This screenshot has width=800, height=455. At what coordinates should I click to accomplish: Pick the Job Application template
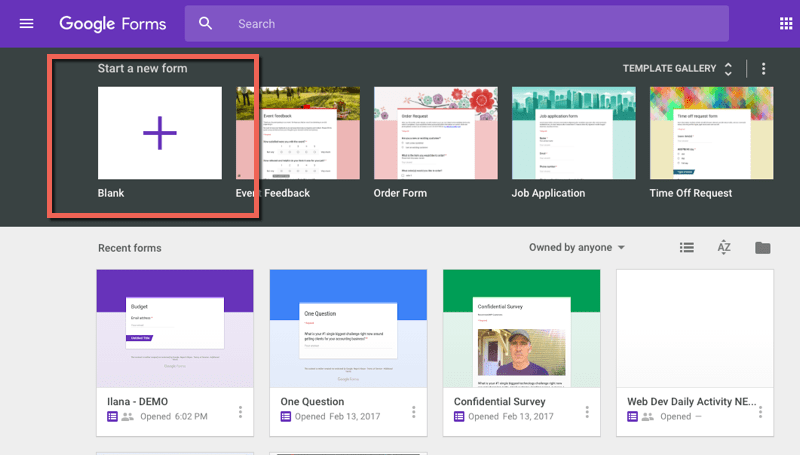[573, 133]
